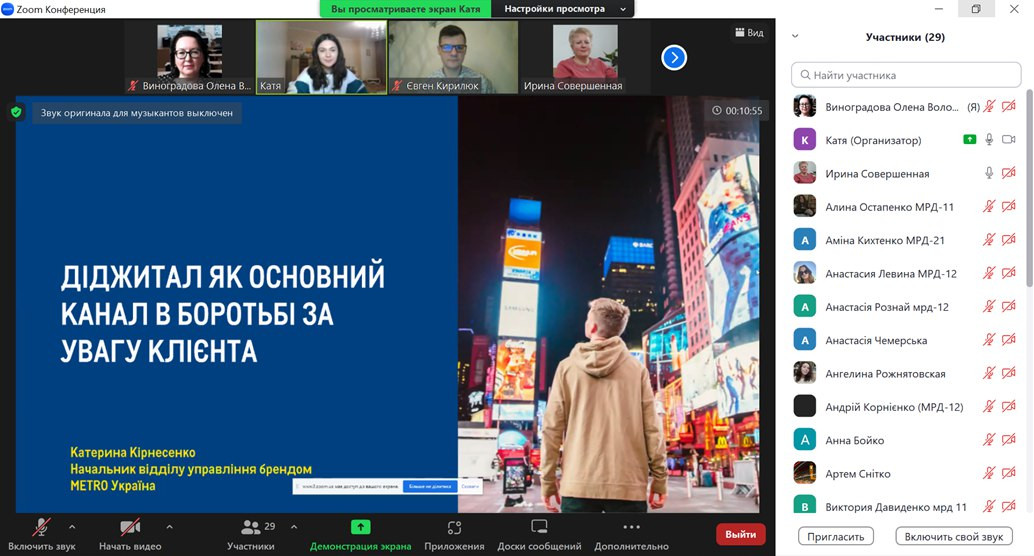Open Настройки просмотра dropdown
Viewport: 1034px width, 556px height.
(565, 9)
